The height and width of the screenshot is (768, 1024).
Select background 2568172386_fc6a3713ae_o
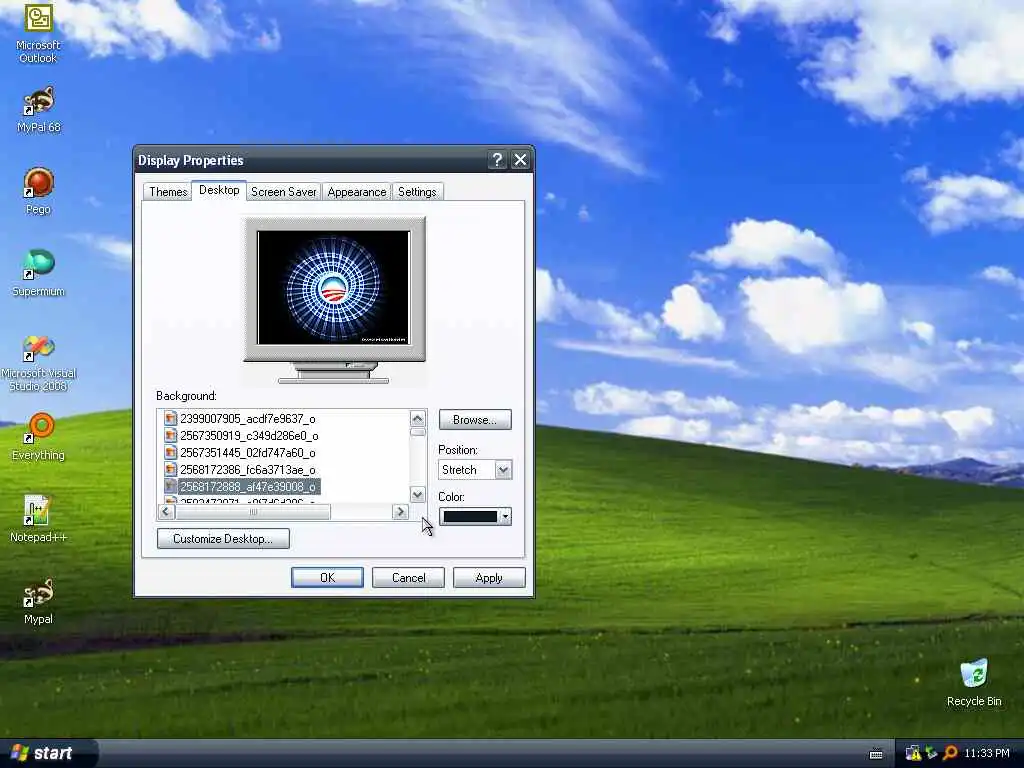pos(248,470)
